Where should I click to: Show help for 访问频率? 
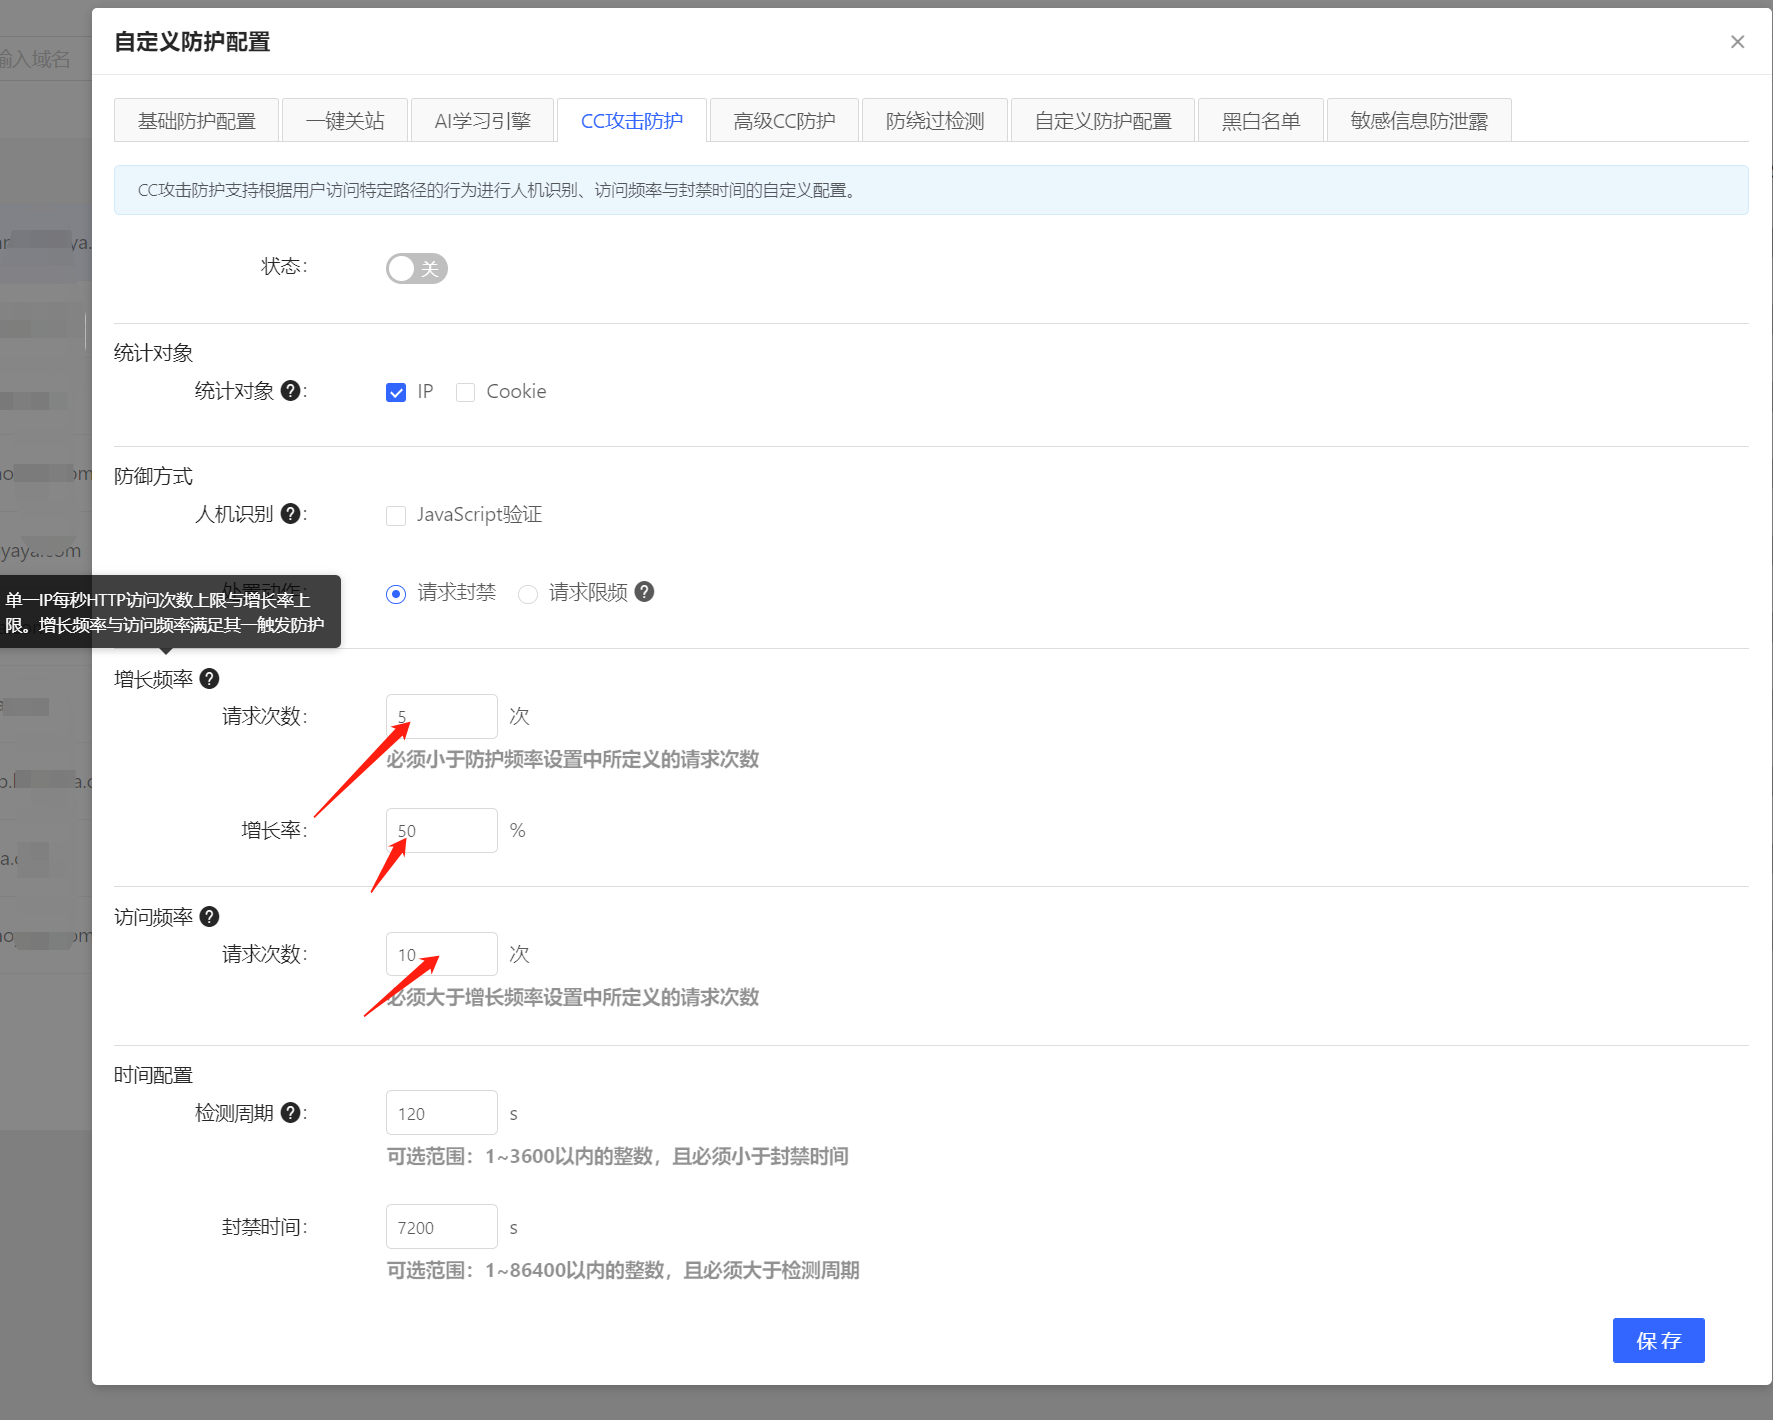click(209, 917)
